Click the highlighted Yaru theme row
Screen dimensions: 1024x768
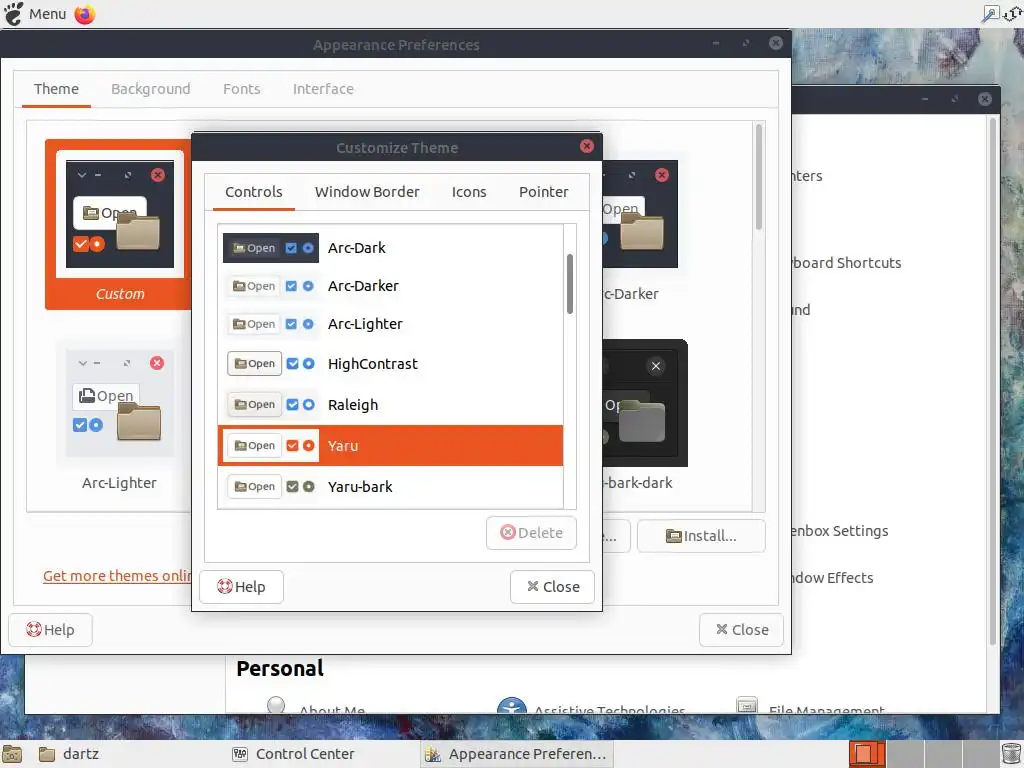[391, 445]
